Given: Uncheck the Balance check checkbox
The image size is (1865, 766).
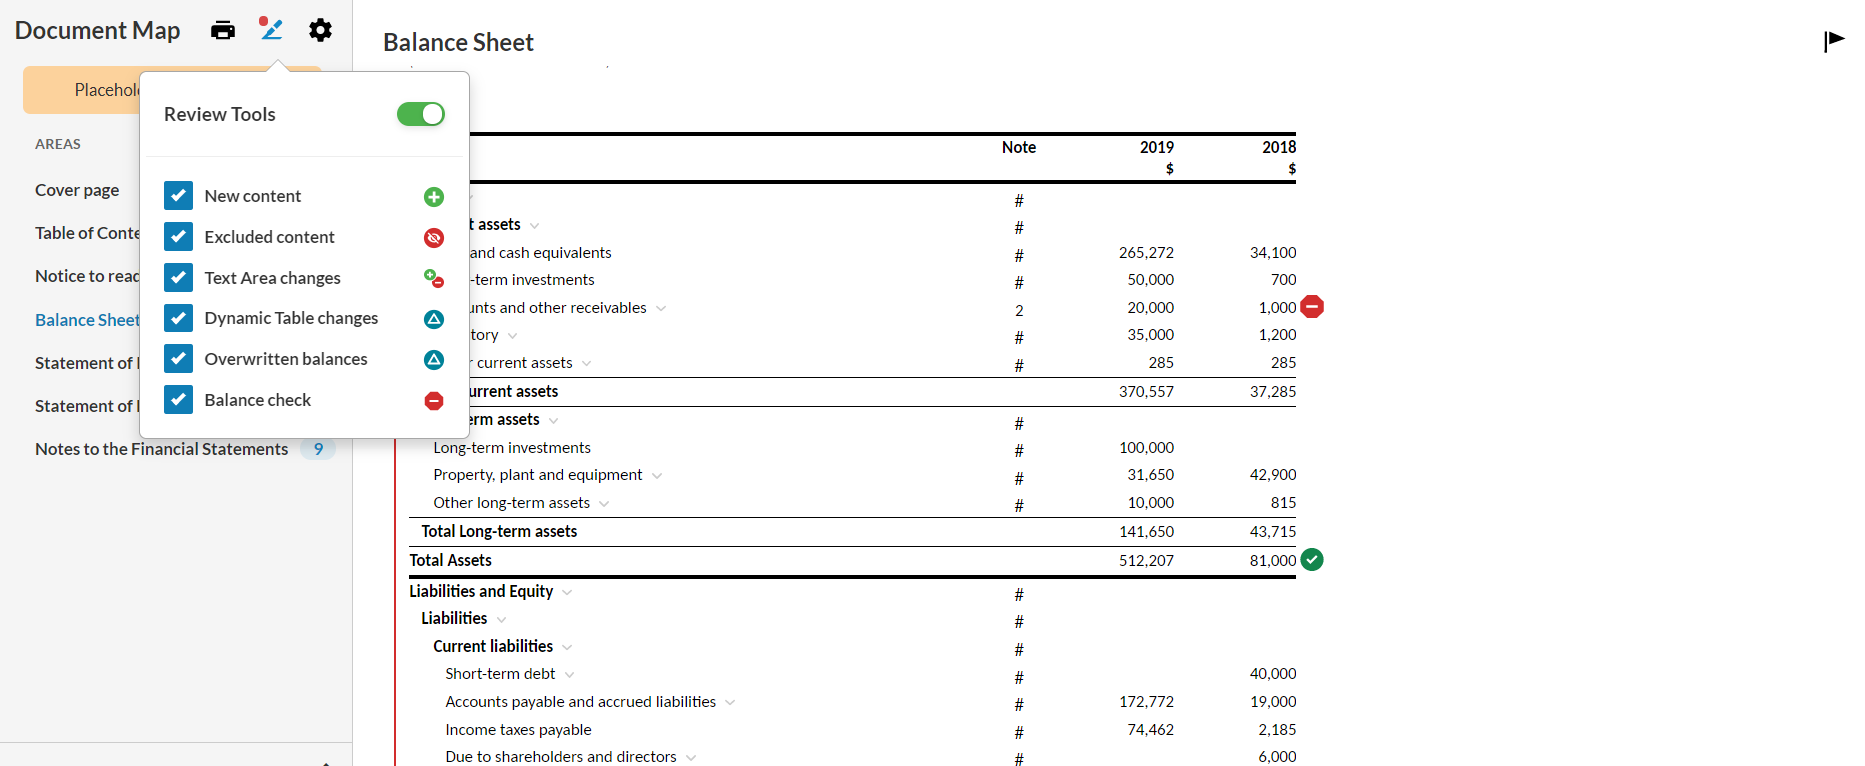Looking at the screenshot, I should 178,400.
